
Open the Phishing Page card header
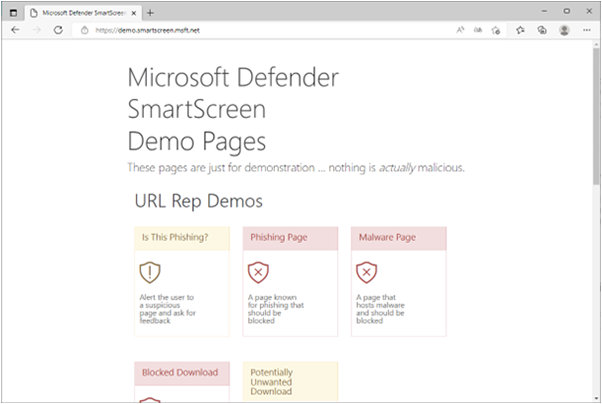click(290, 238)
